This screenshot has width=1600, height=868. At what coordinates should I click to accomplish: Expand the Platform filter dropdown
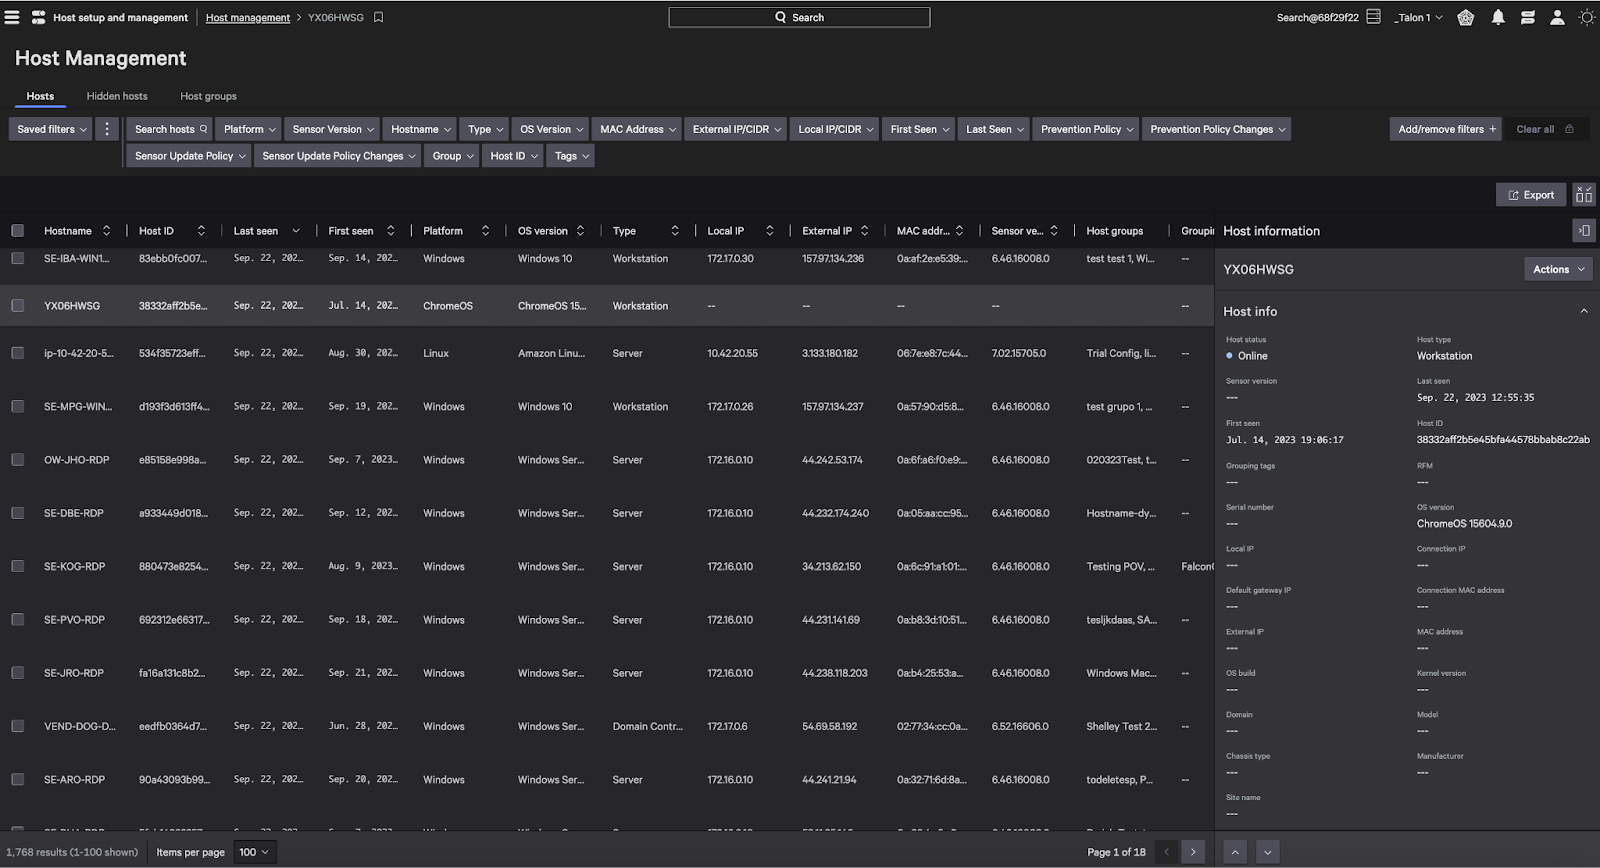point(249,129)
